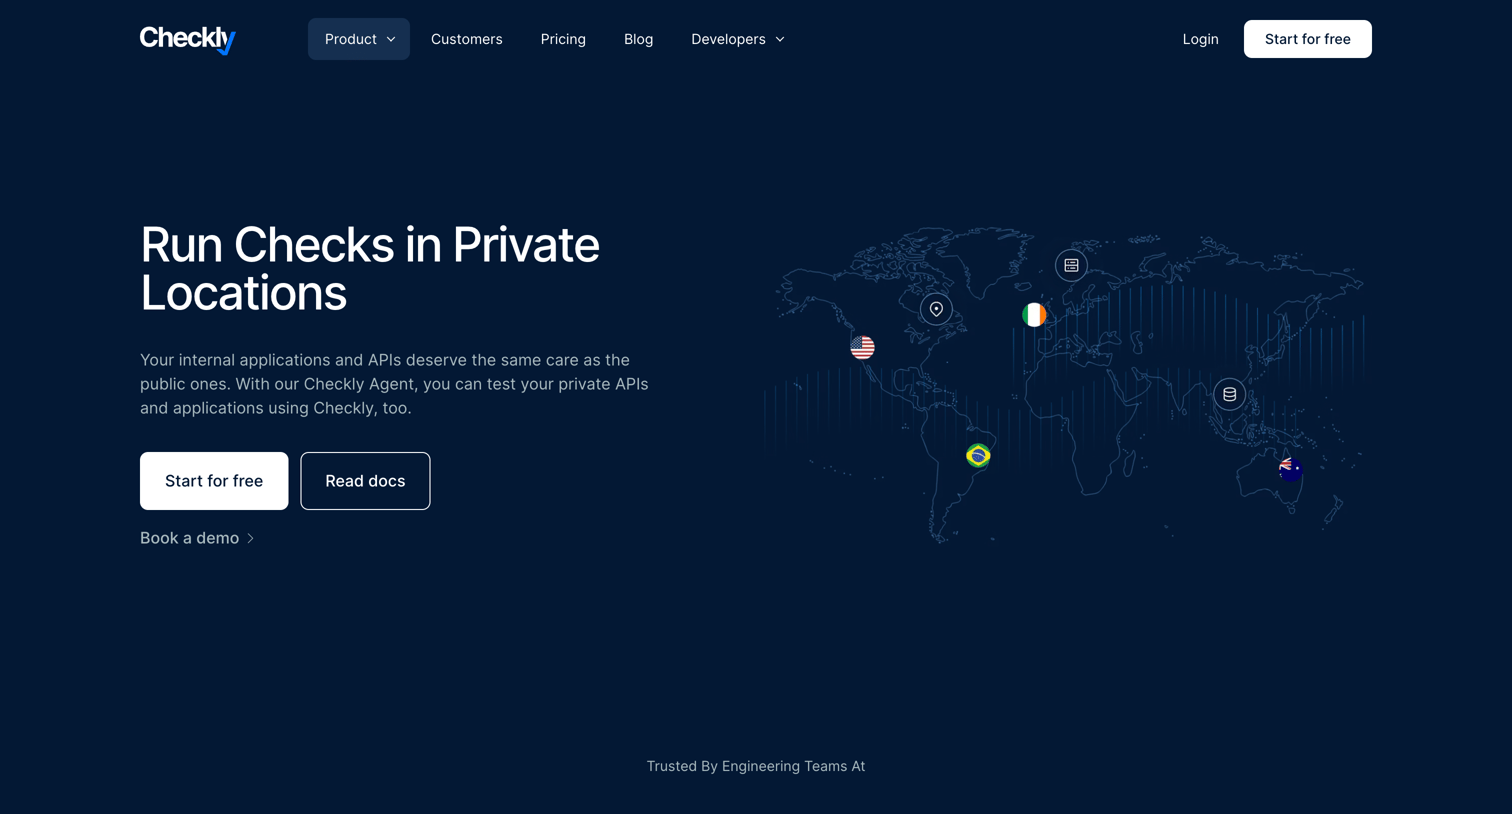Viewport: 1512px width, 814px height.
Task: Click the location pin icon on map
Action: 936,309
